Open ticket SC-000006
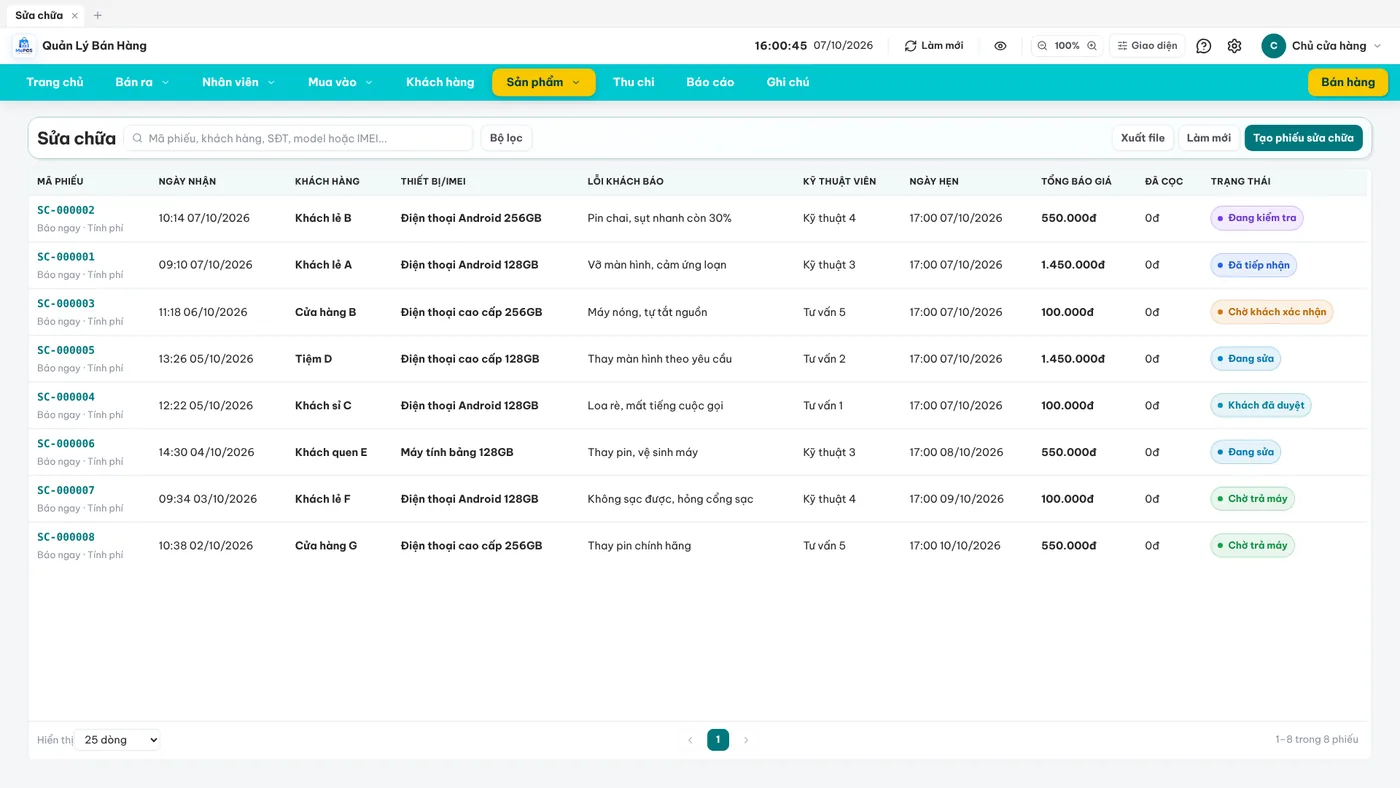The image size is (1400, 788). pyautogui.click(x=66, y=444)
